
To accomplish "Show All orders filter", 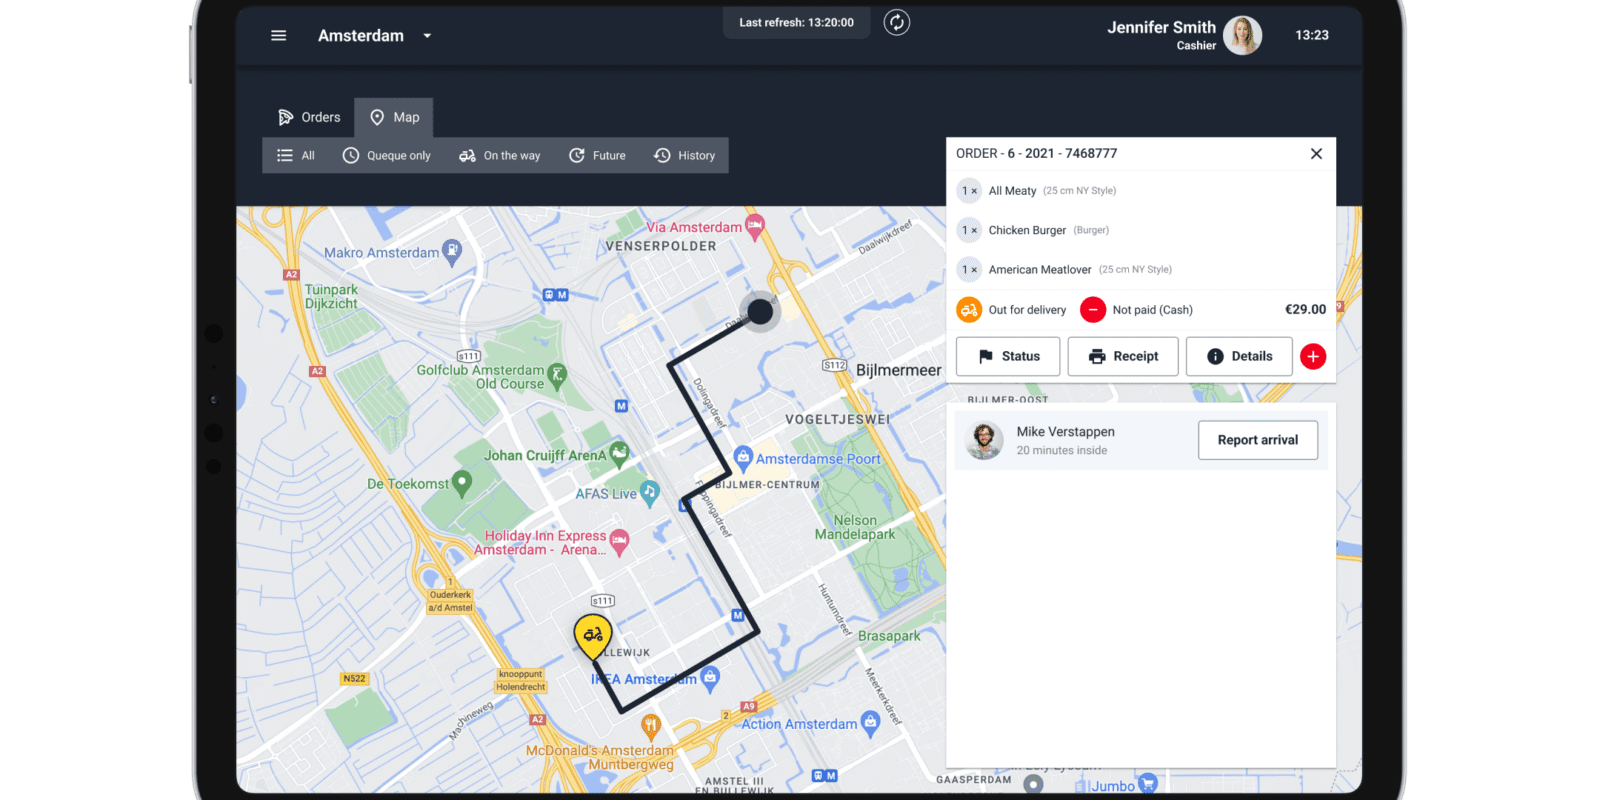I will click(296, 156).
